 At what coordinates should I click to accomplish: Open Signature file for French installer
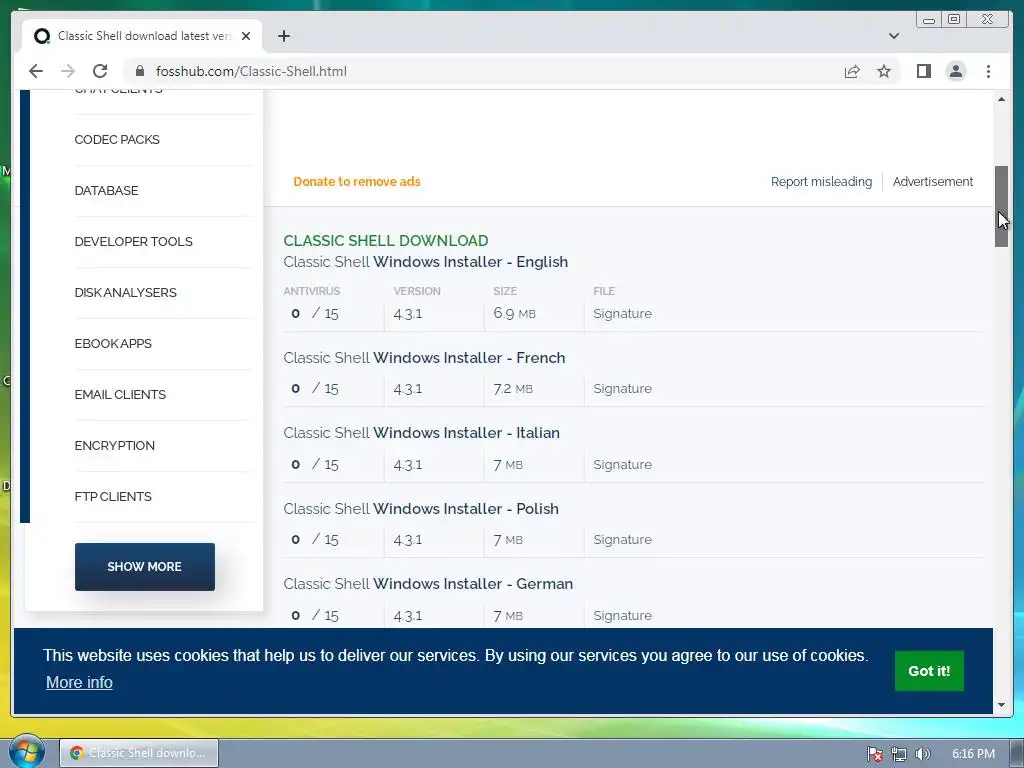click(x=622, y=389)
